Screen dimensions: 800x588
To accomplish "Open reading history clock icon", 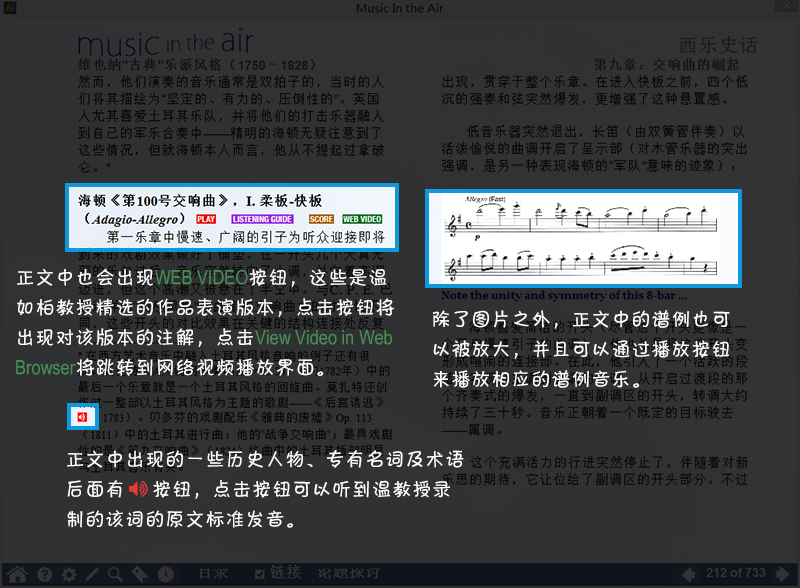I will tap(165, 575).
